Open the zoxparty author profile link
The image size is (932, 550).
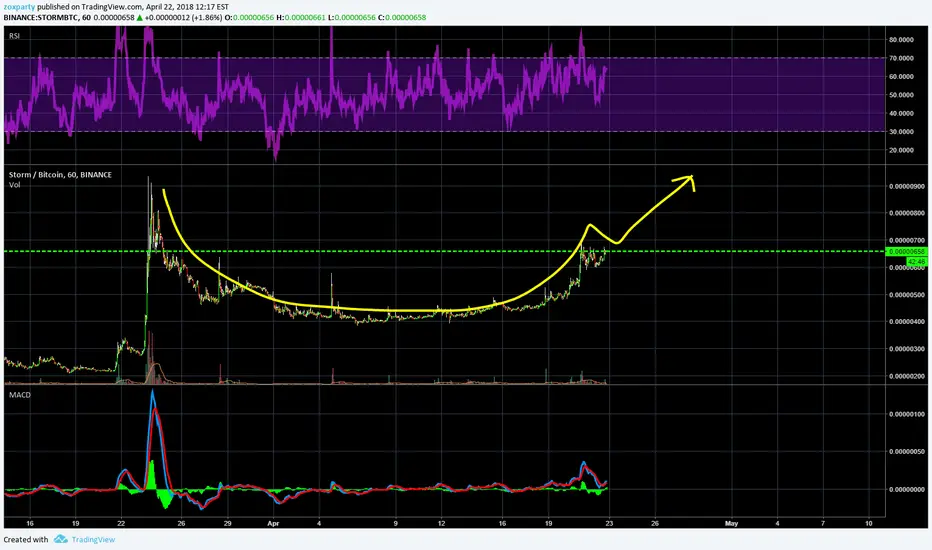19,7
